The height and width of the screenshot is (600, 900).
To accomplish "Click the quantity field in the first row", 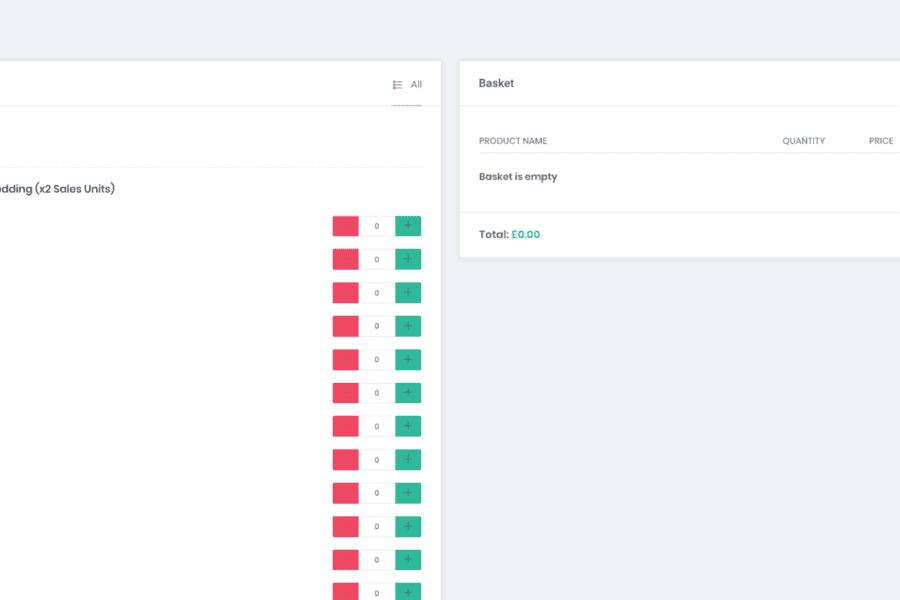I will pyautogui.click(x=377, y=226).
